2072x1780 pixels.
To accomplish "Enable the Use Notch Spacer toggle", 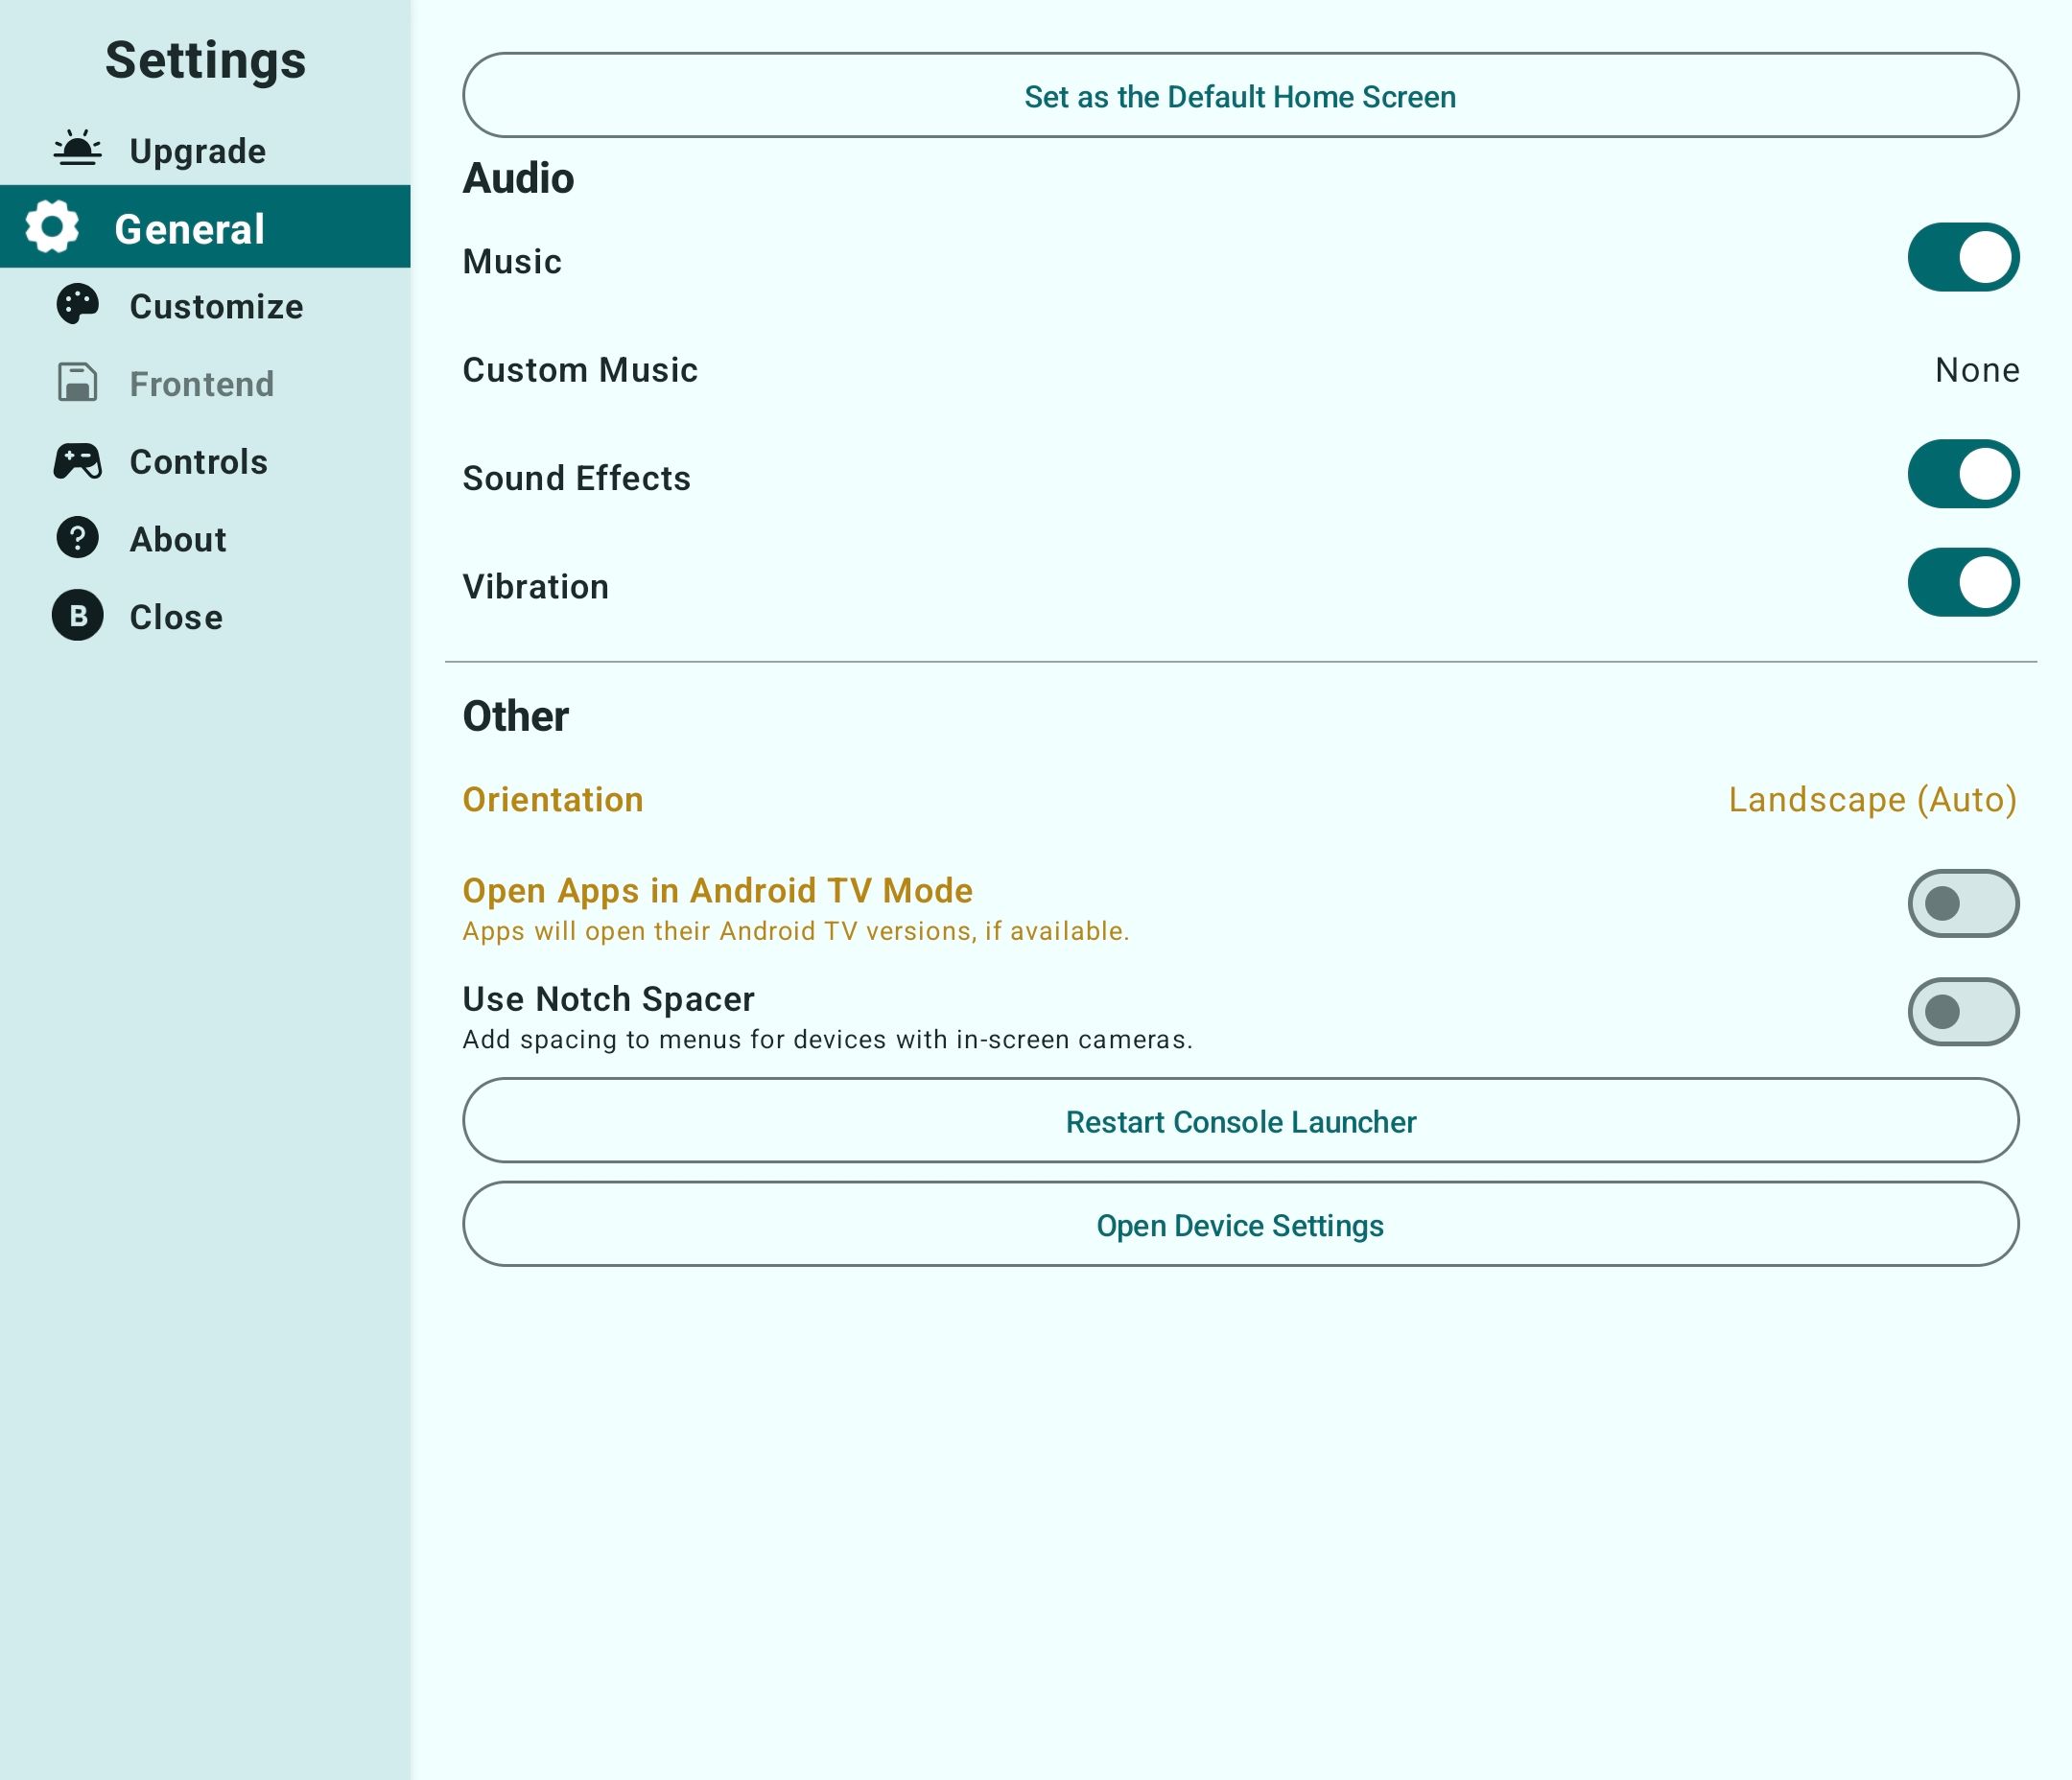I will point(1963,1012).
